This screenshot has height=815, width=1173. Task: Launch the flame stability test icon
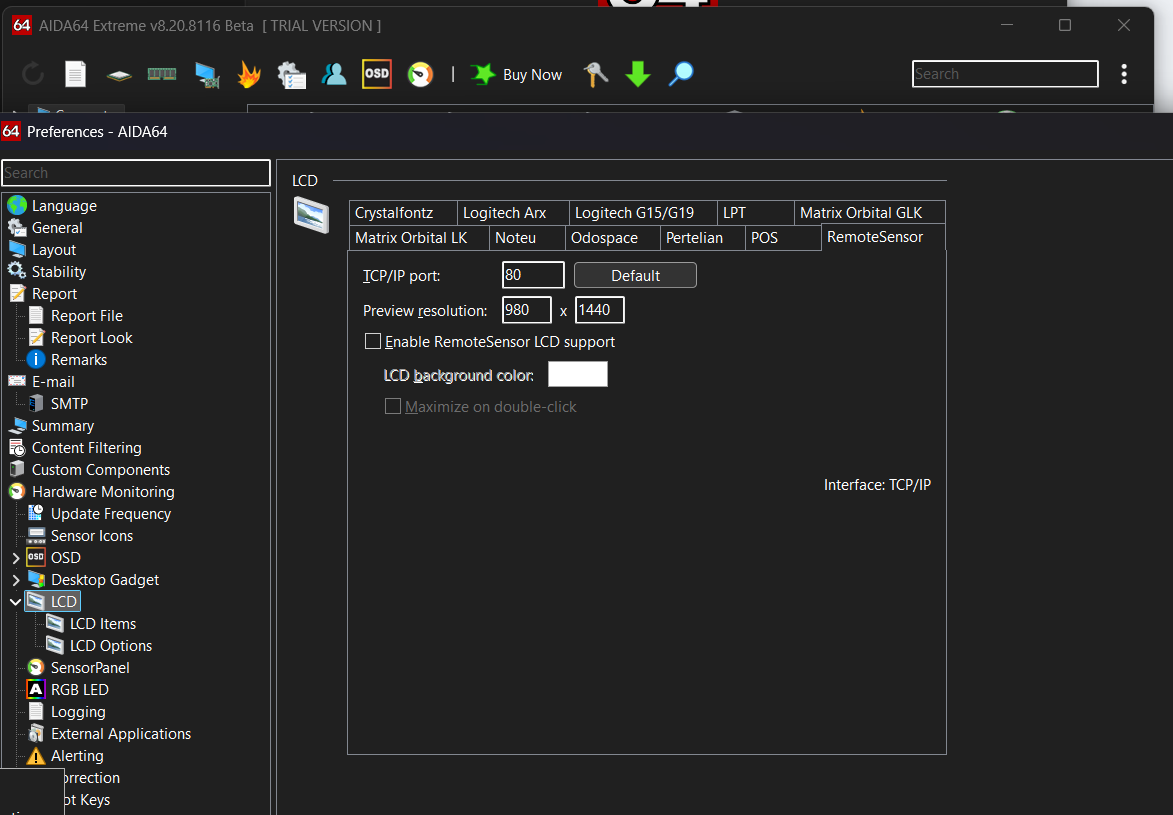coord(249,74)
